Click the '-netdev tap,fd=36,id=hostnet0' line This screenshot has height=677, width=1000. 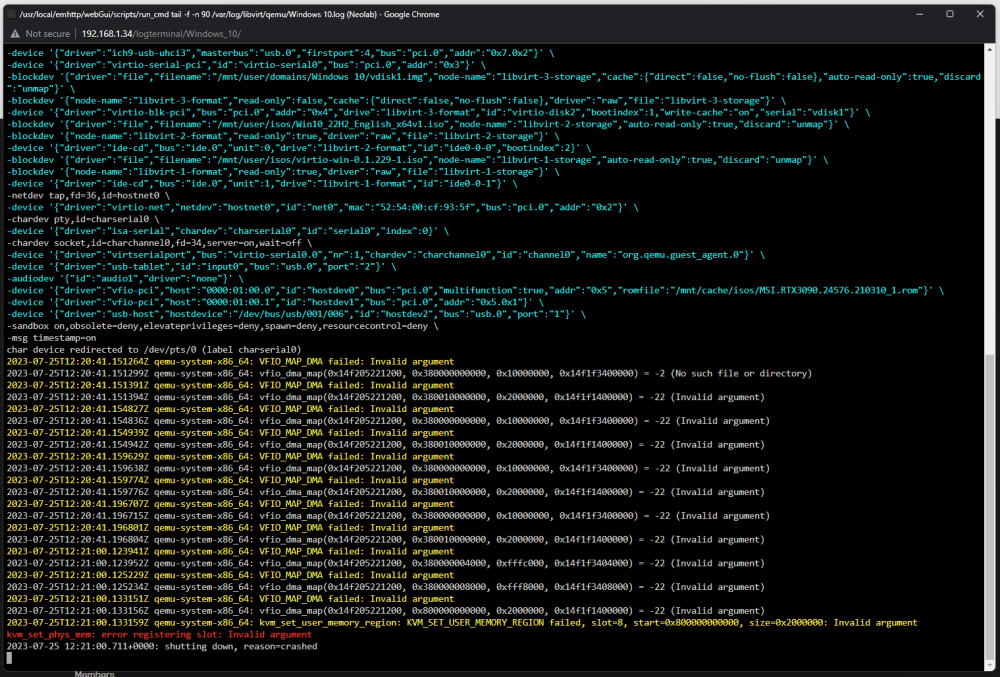click(x=88, y=196)
